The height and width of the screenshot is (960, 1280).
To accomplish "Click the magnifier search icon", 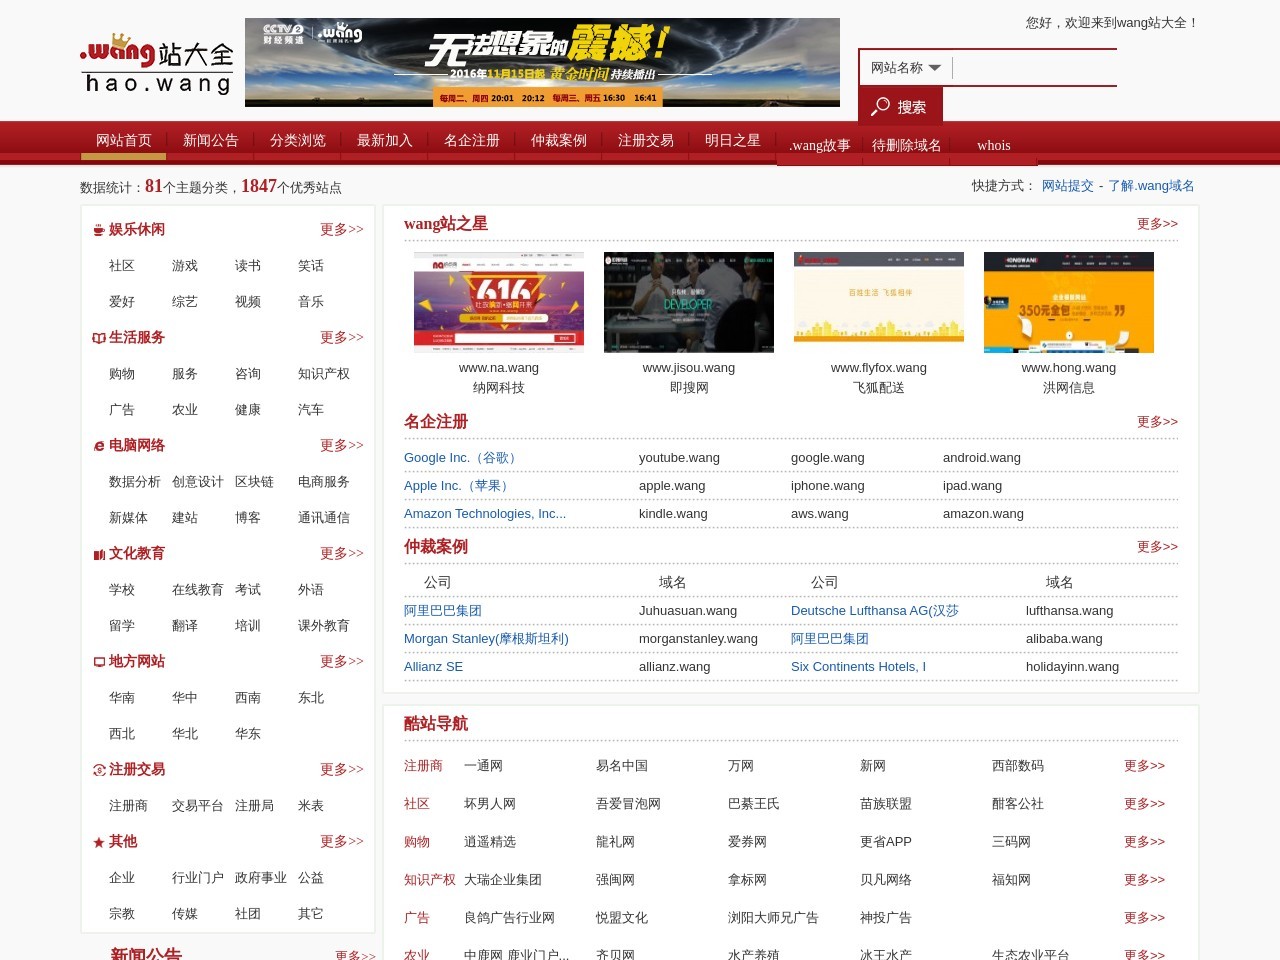I will click(881, 105).
